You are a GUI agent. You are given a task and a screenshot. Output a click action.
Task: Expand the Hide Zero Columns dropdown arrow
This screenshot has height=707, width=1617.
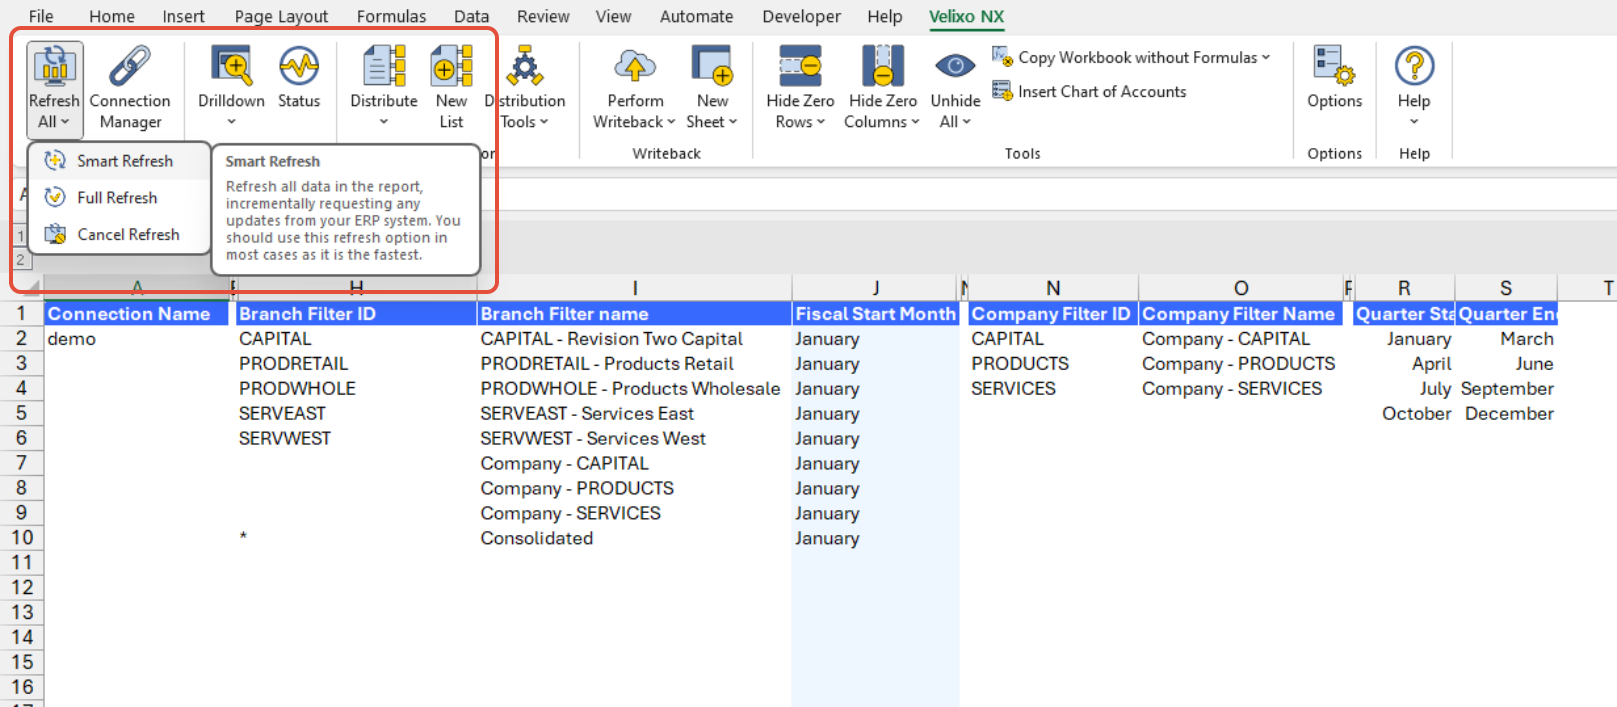(x=915, y=122)
